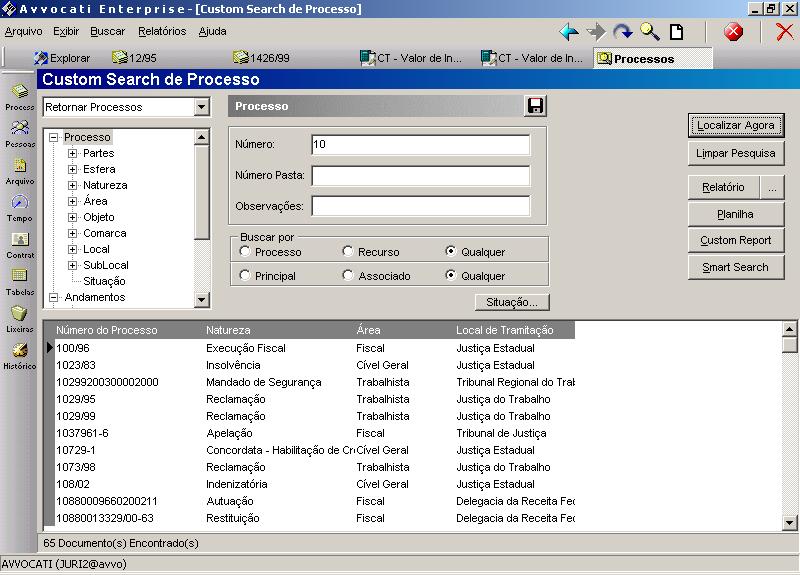Screen dimensions: 800x575
Task: Click the new blank document icon
Action: coord(677,32)
